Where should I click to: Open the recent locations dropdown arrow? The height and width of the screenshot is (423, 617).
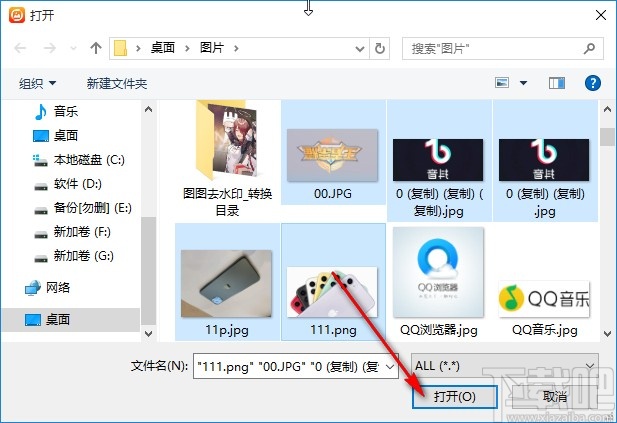pos(73,49)
